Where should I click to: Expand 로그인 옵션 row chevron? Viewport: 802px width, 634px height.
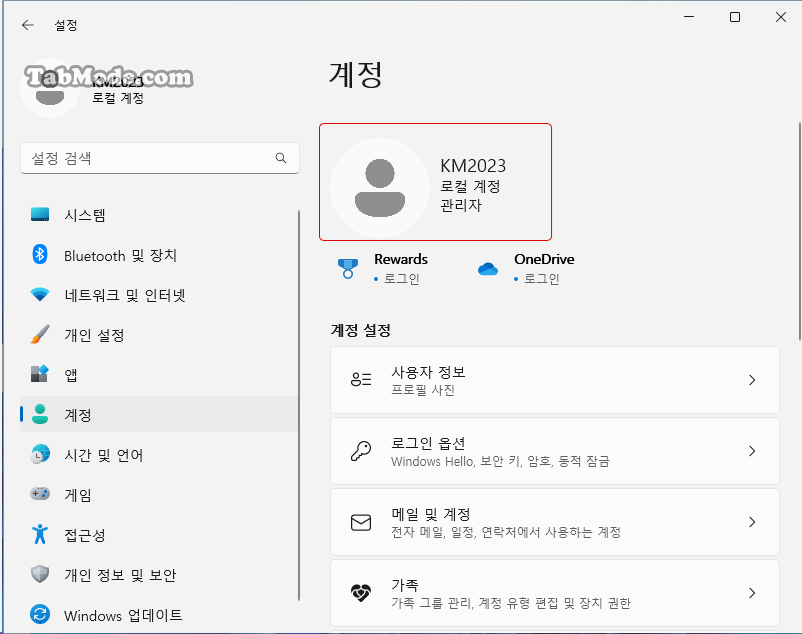pos(752,451)
